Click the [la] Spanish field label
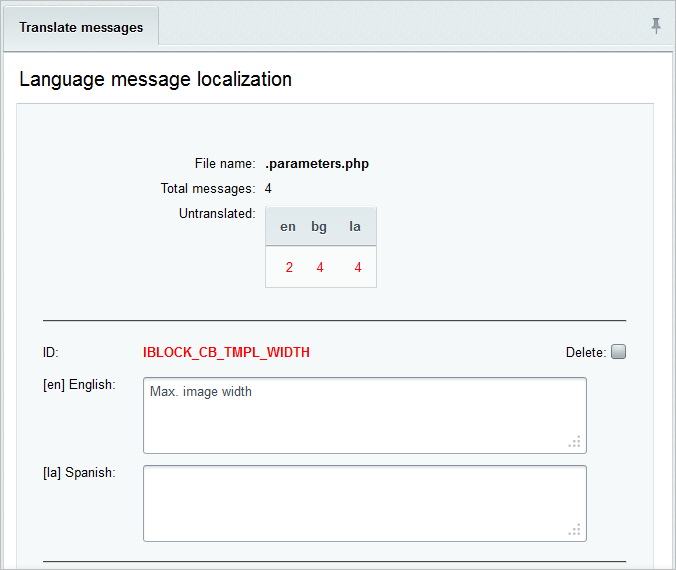The image size is (676, 570). point(79,473)
